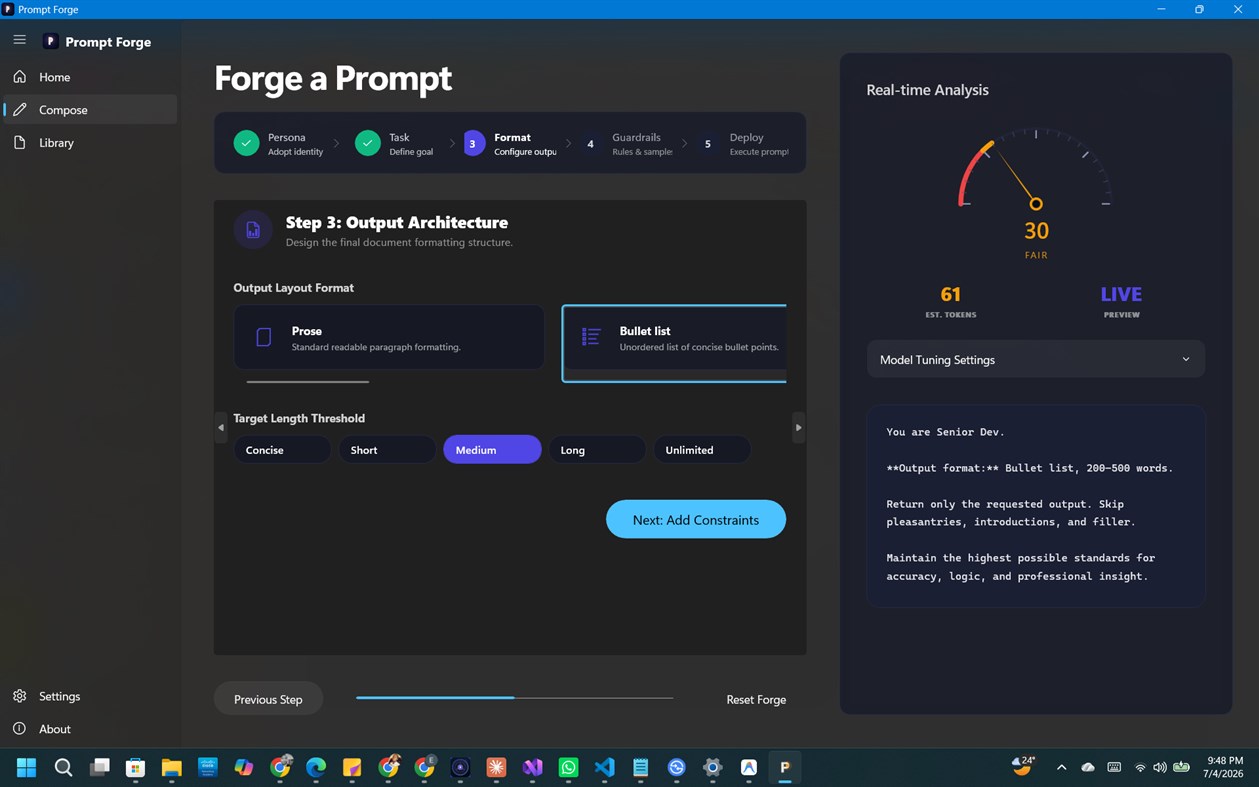Click Reset Forge
The height and width of the screenshot is (787, 1259).
pyautogui.click(x=756, y=699)
